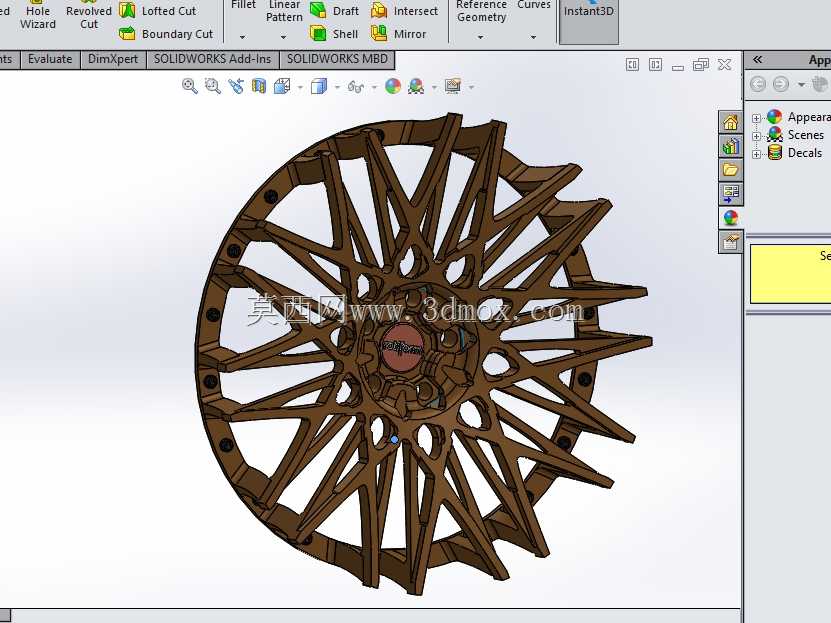
Task: Open the Linear Pattern tool
Action: point(284,11)
